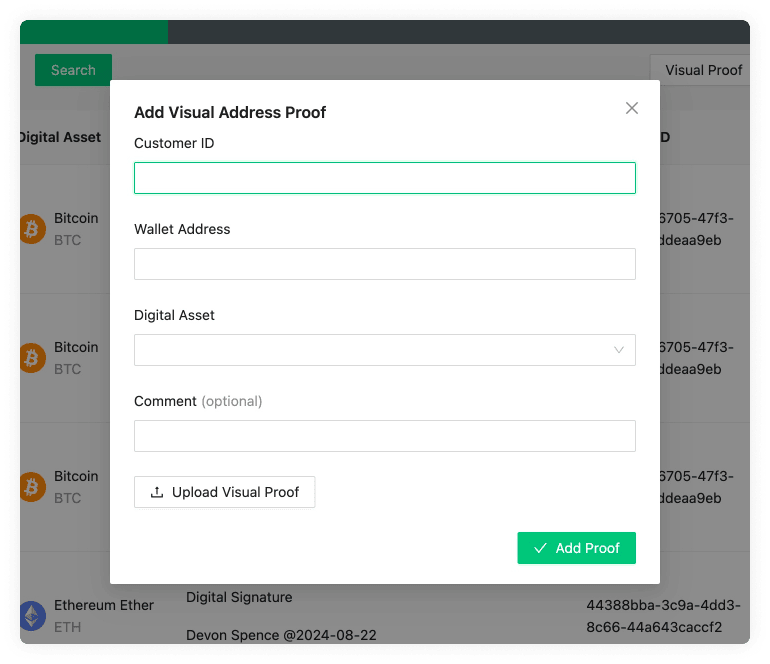Submit with the Add Proof button
The image size is (770, 664).
click(576, 548)
